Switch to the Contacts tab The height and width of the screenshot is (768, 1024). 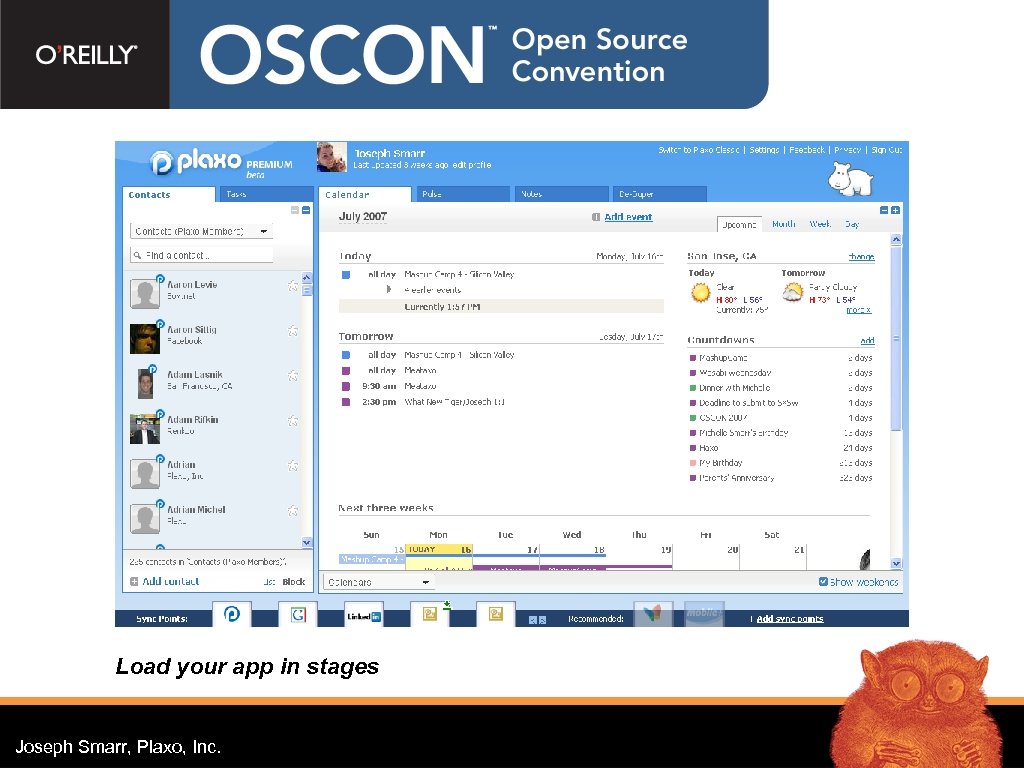[x=168, y=195]
